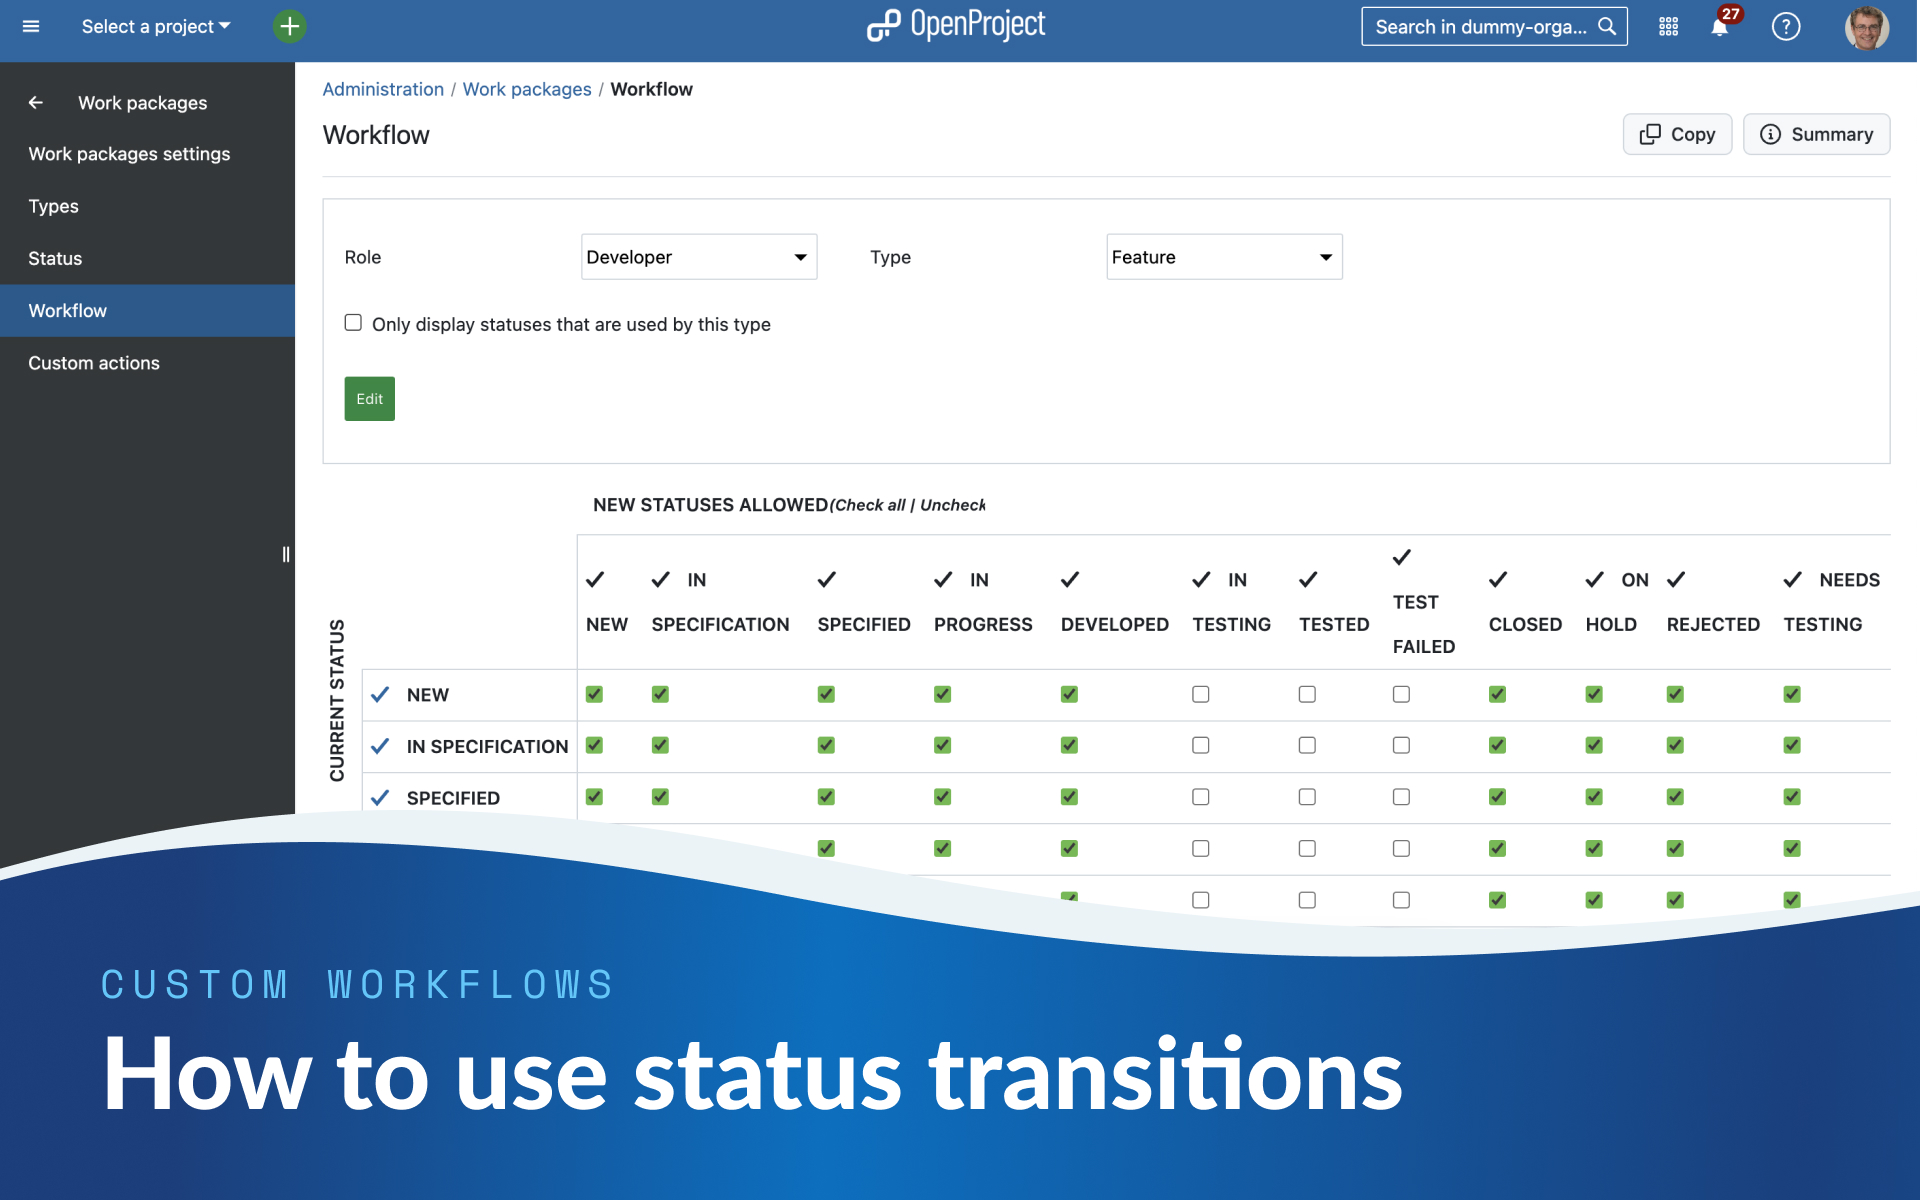Click the notifications bell icon

coord(1720,26)
